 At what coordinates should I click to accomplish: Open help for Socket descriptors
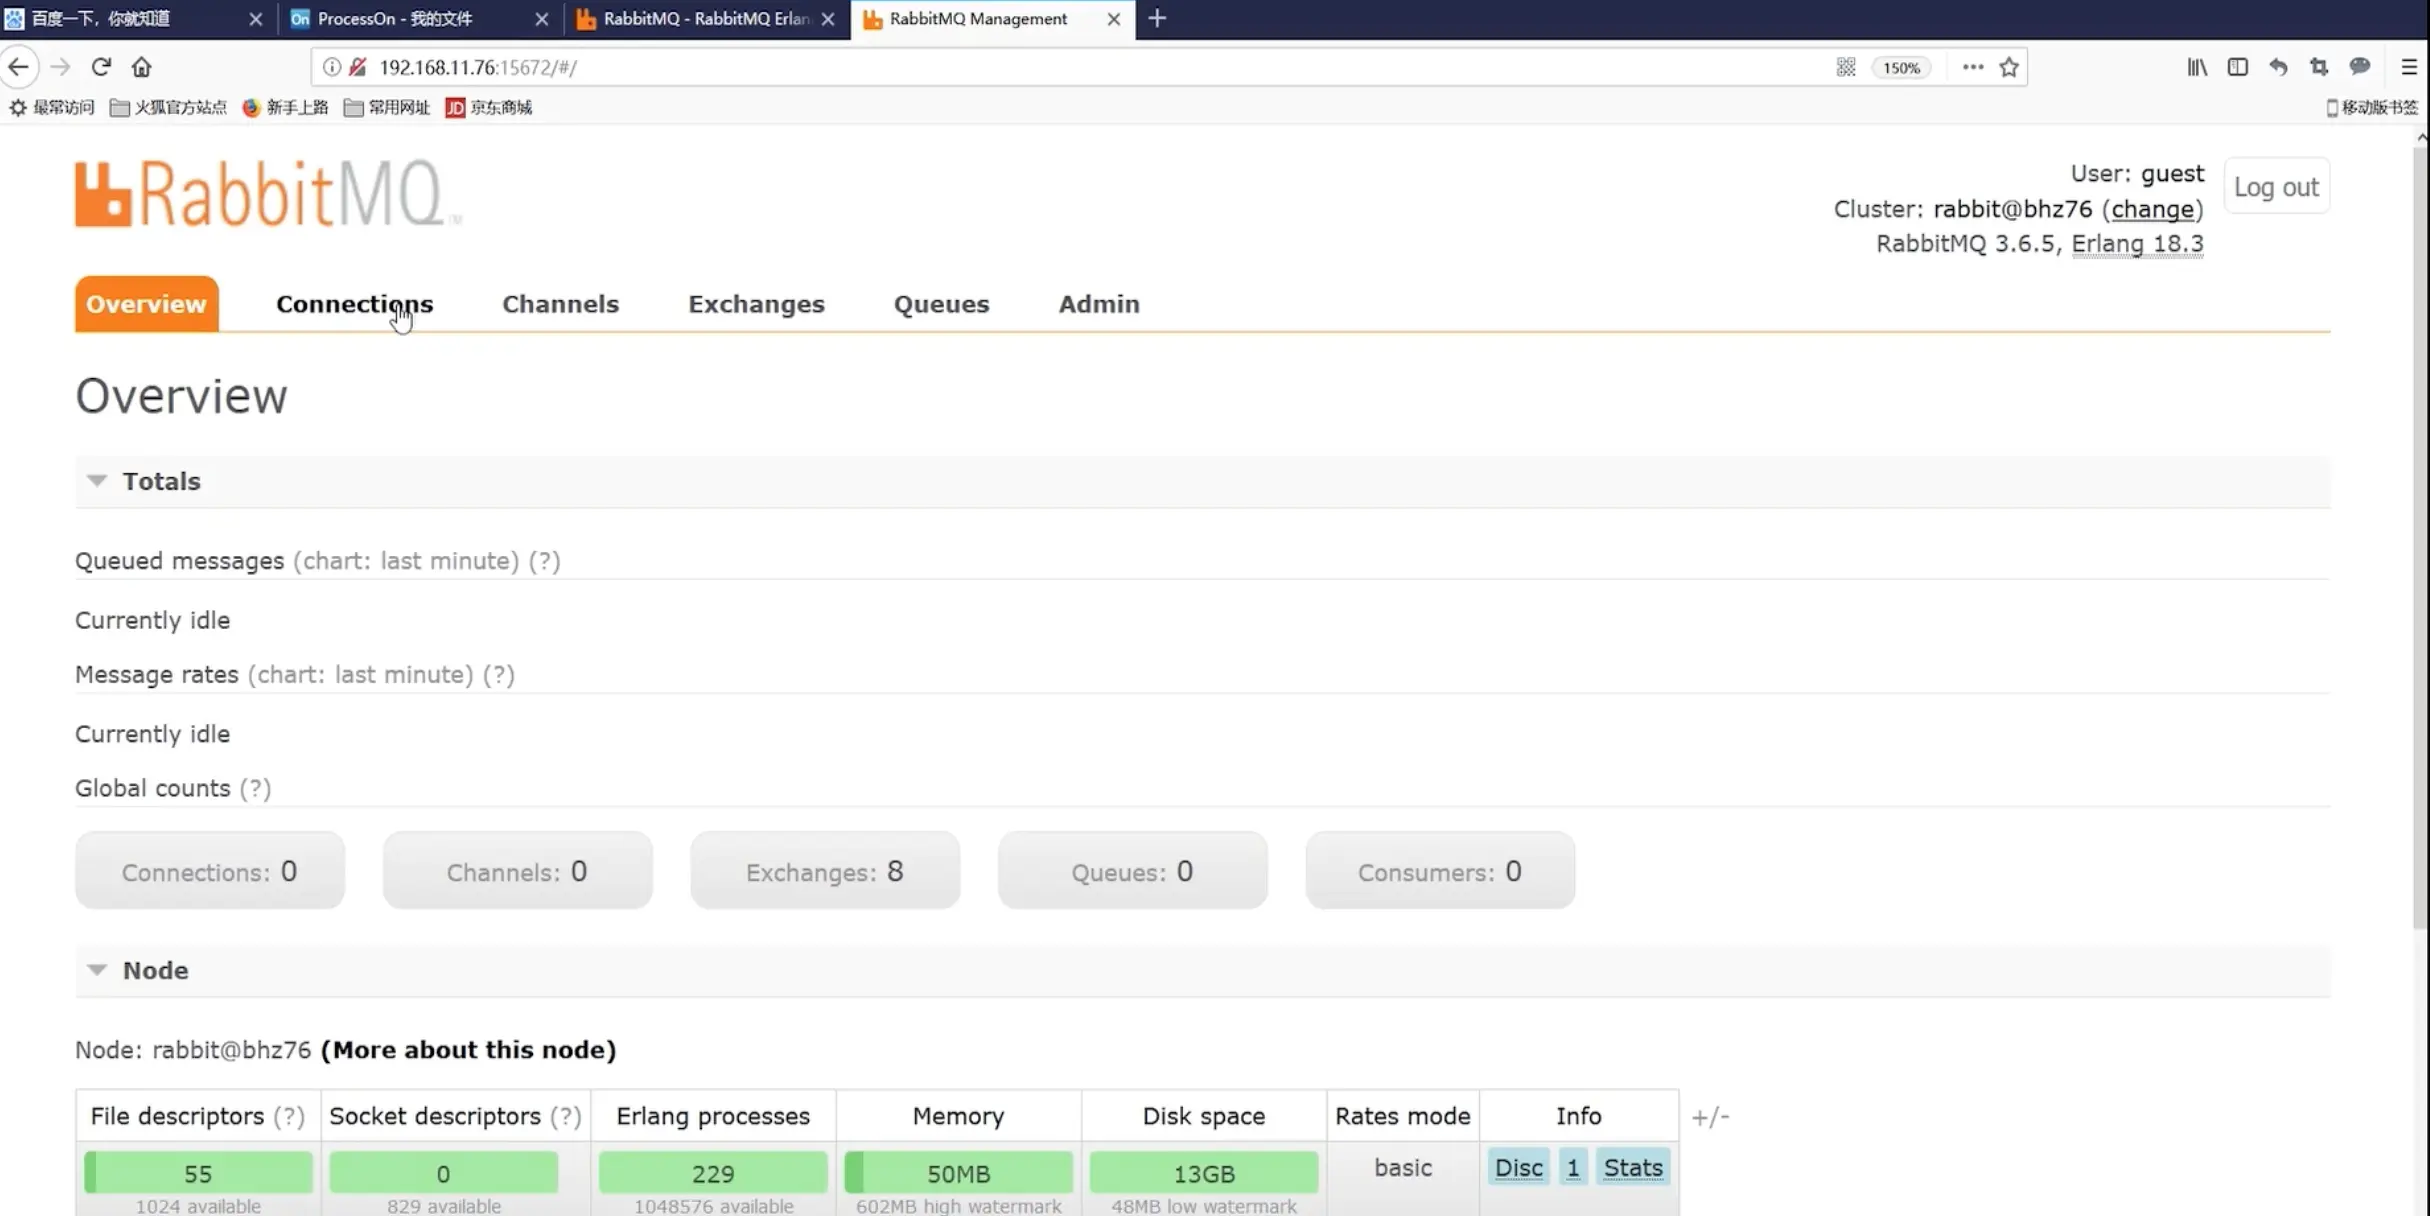click(x=566, y=1116)
